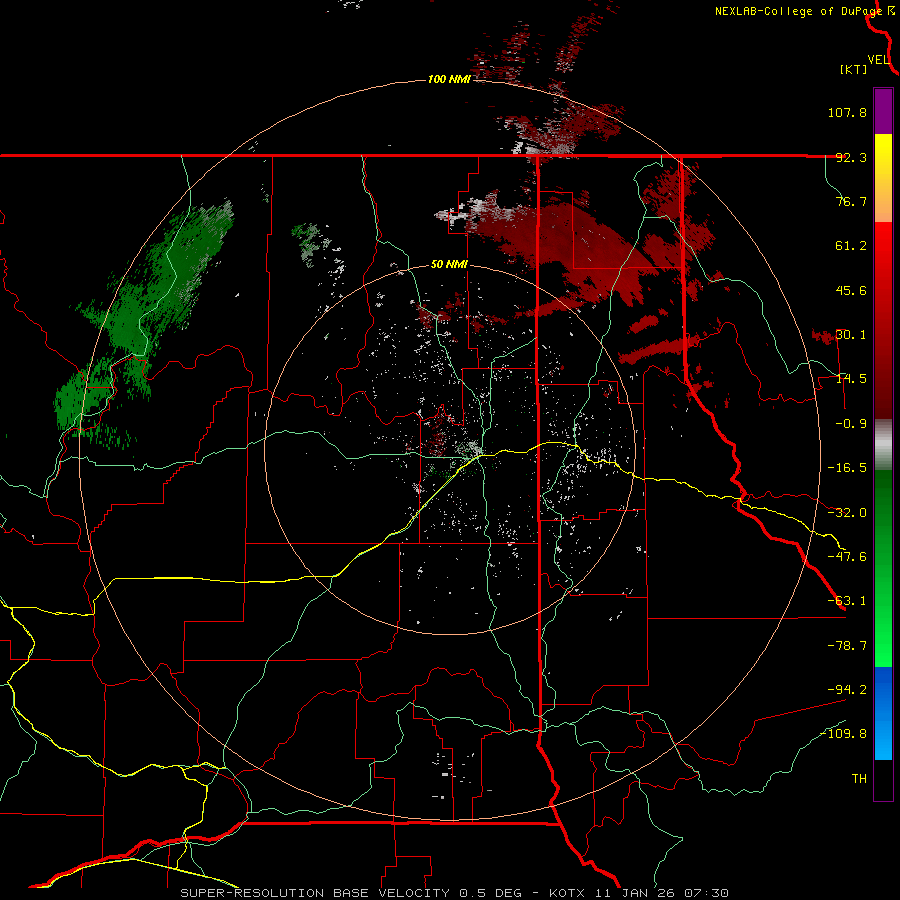This screenshot has width=900, height=900.
Task: Click the -78.7 velocity scale value
Action: [x=847, y=646]
